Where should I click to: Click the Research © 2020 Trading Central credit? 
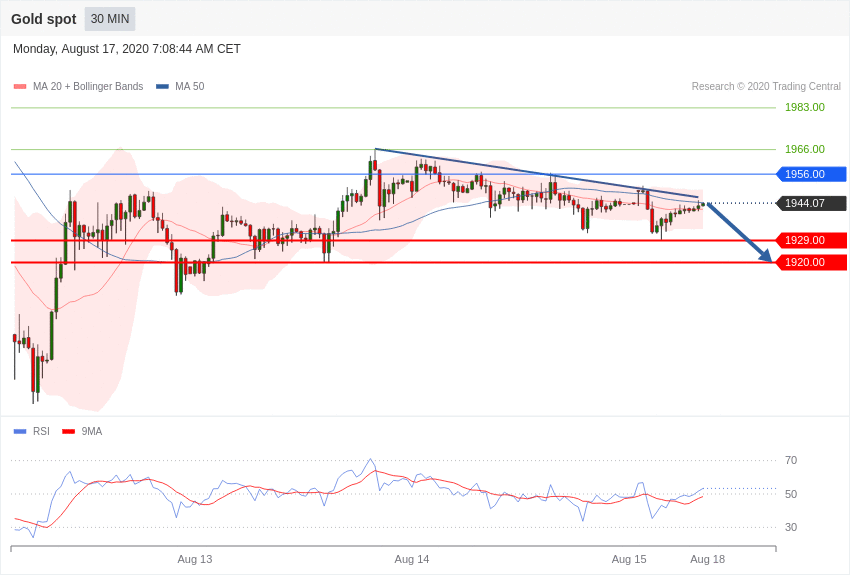pos(766,87)
